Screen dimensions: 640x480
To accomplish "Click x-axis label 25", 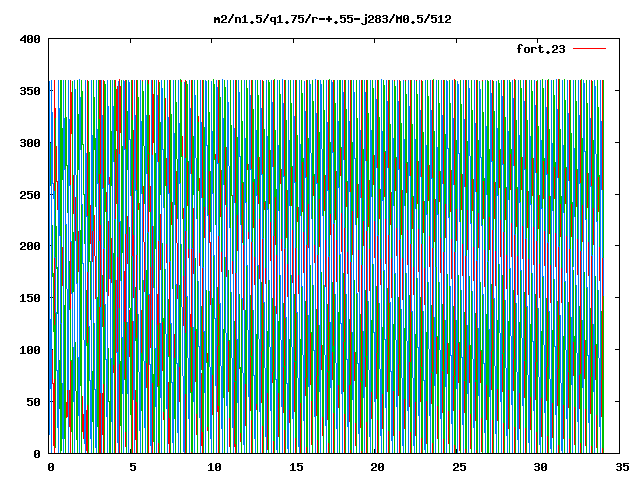I will (x=459, y=467).
